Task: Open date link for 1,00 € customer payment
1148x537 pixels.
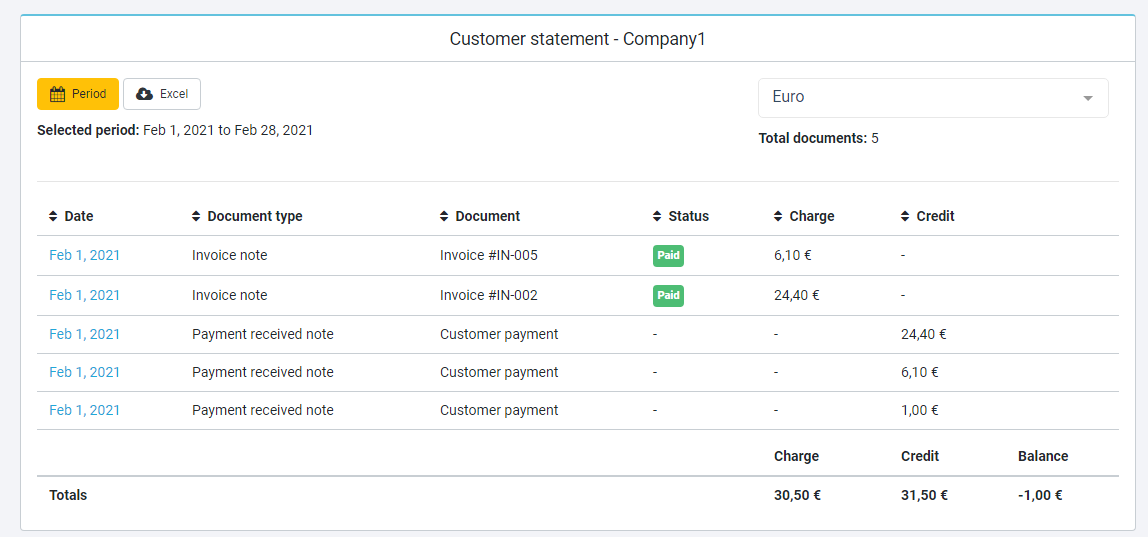Action: (84, 410)
